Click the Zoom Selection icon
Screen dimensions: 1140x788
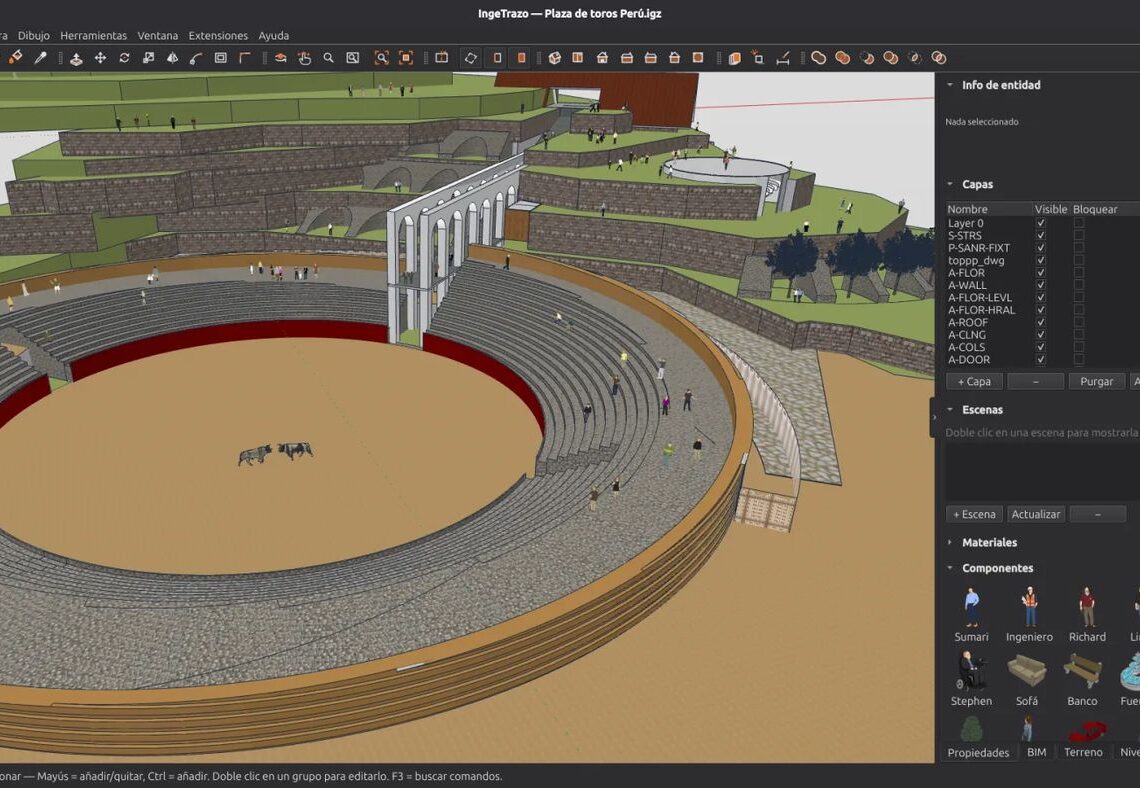click(406, 58)
